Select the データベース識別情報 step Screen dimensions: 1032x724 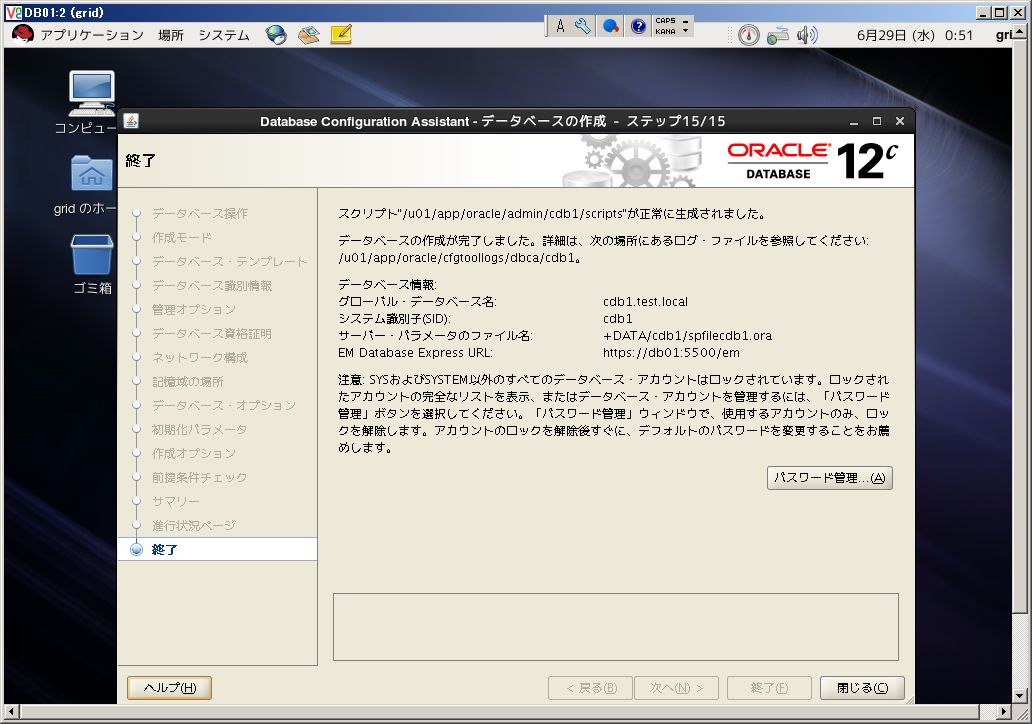211,286
